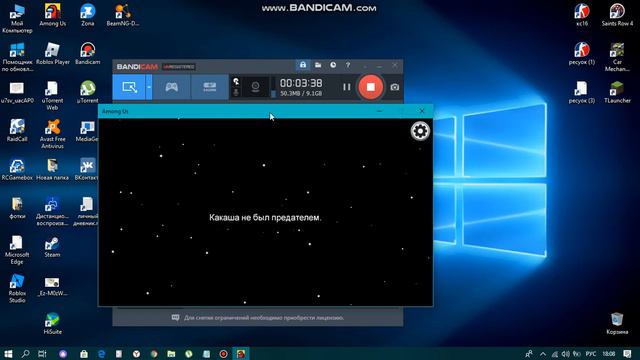This screenshot has height=360, width=640.
Task: Open the Bandicam output folder icon
Action: click(318, 65)
